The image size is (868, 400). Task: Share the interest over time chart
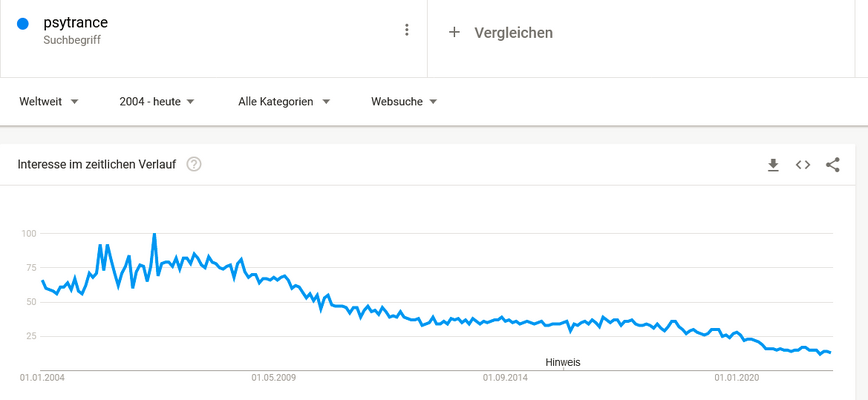833,165
